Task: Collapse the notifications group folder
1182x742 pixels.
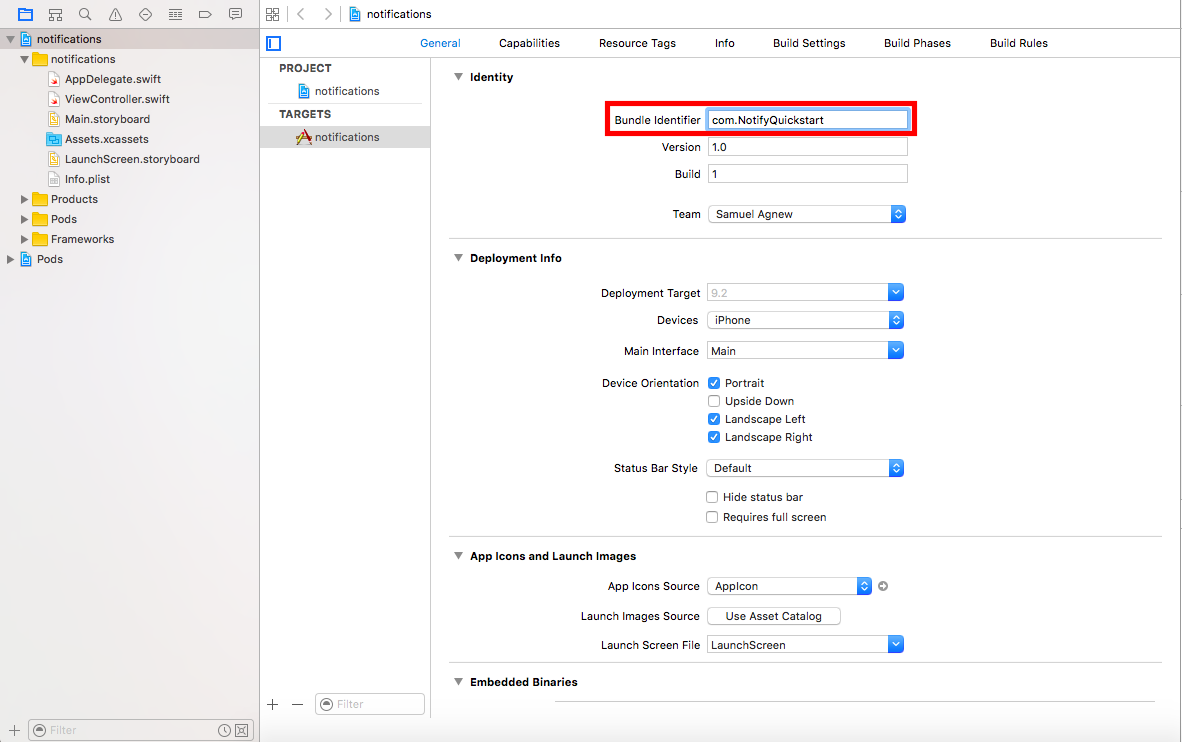Action: coord(24,59)
